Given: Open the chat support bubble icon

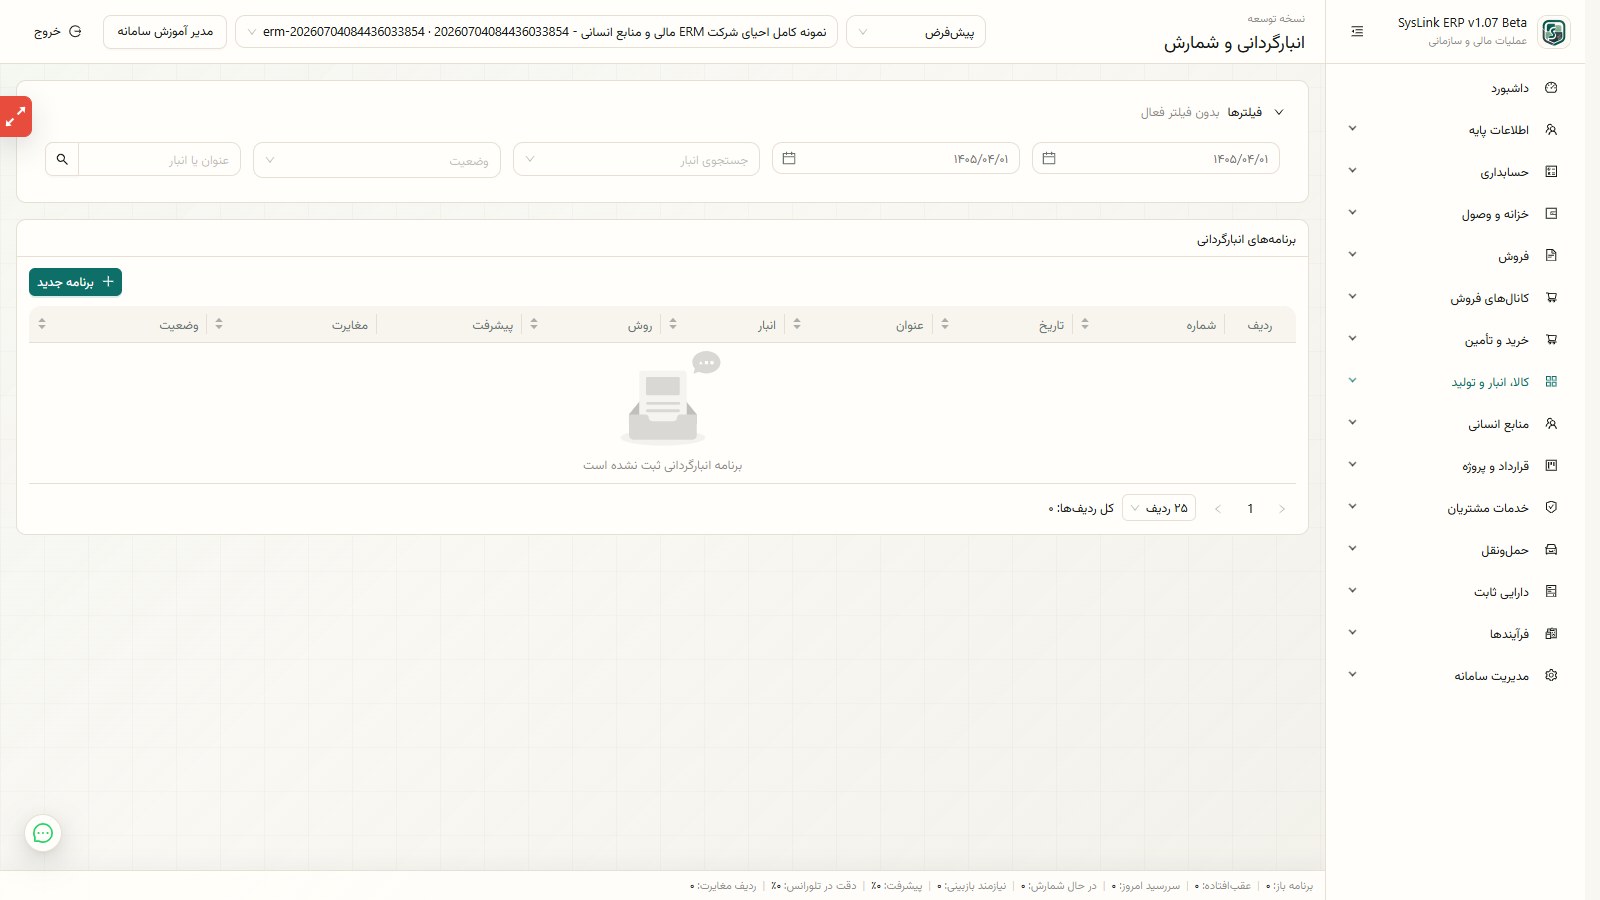Looking at the screenshot, I should [x=43, y=833].
